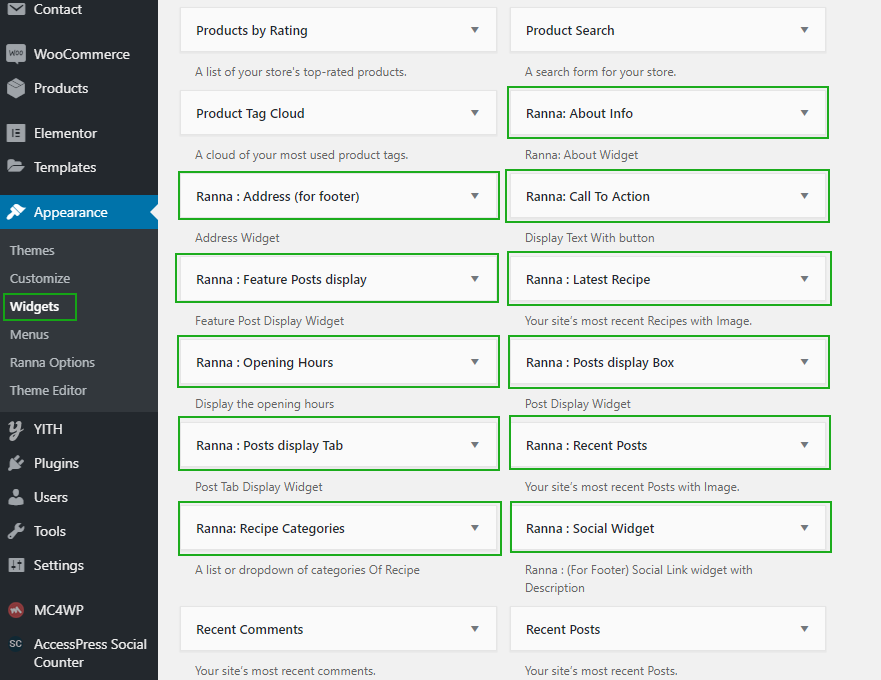This screenshot has width=881, height=680.
Task: Expand Ranna: Call To Action arrow
Action: point(805,196)
